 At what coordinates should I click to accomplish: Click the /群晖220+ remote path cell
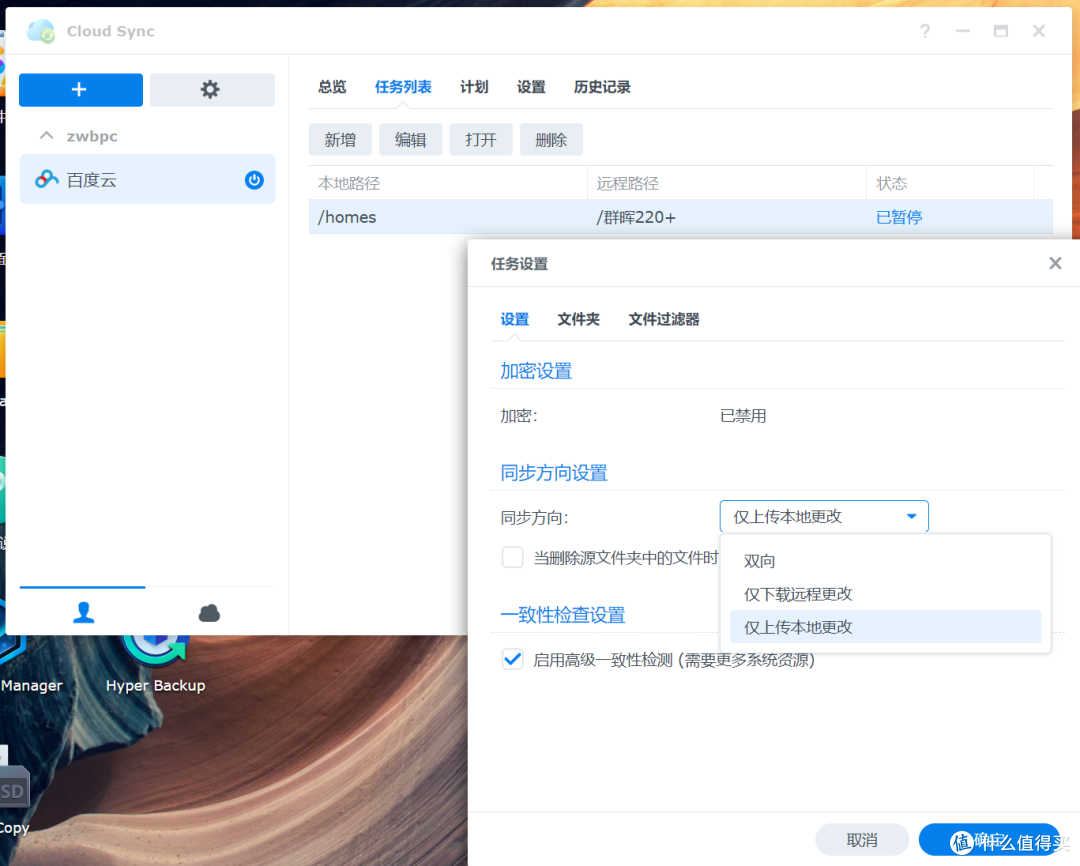(x=636, y=217)
